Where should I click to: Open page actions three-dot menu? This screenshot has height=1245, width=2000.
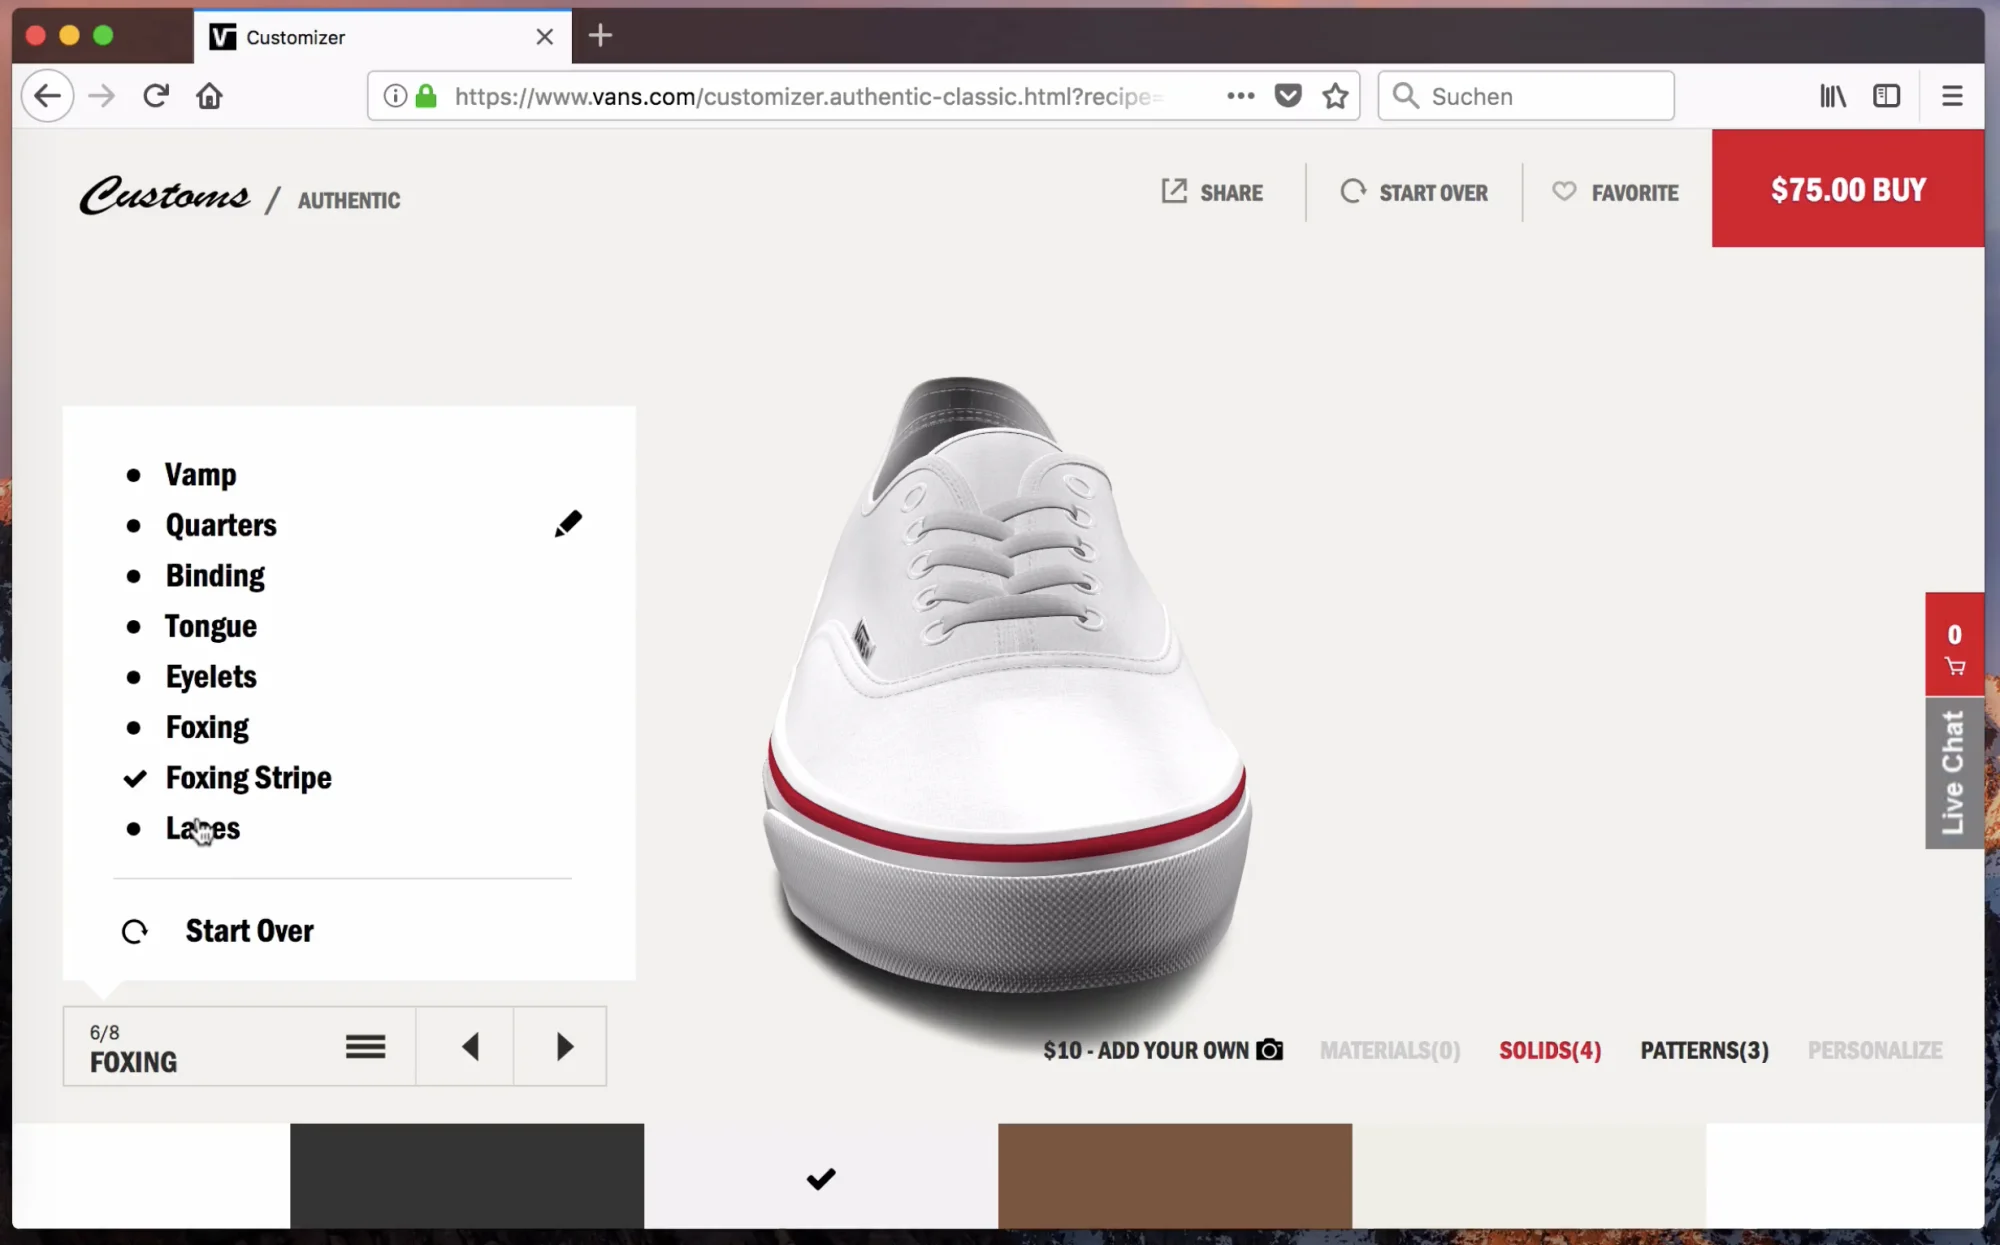tap(1240, 96)
